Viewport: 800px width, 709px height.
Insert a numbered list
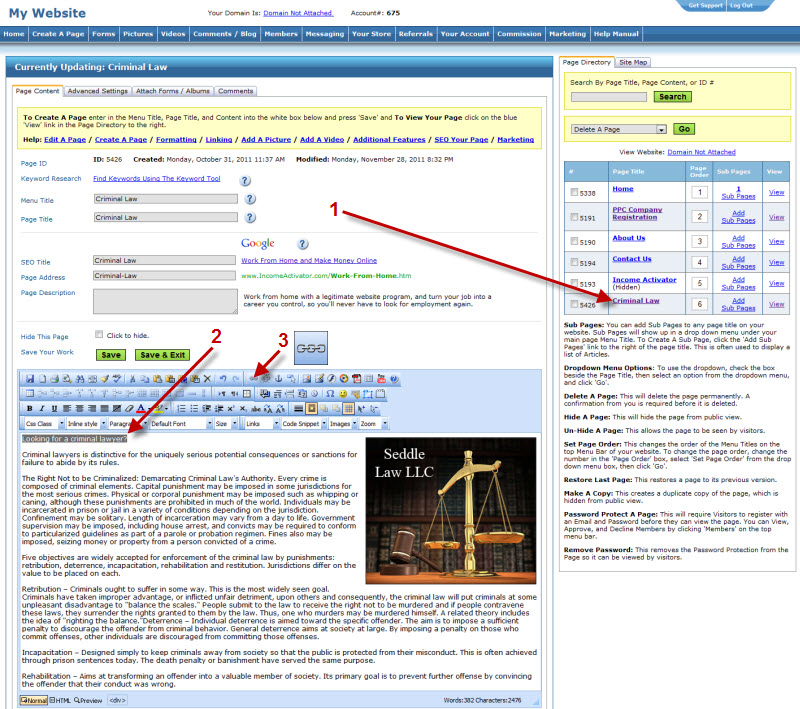pos(182,409)
